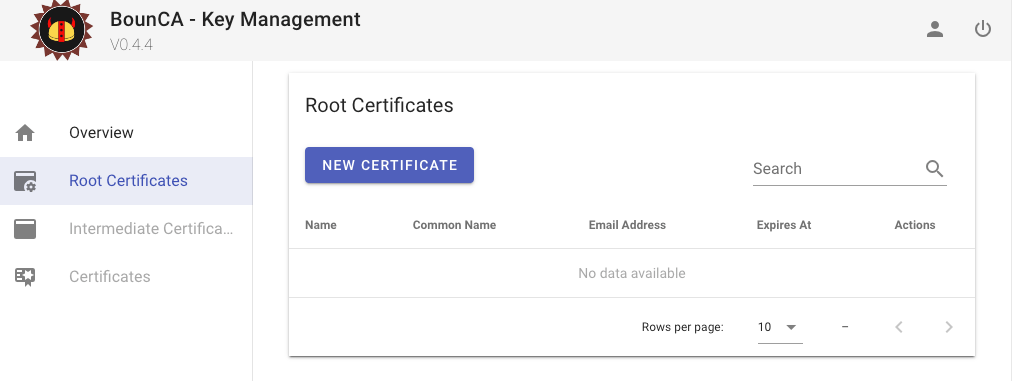Sort table by Name column

(321, 225)
